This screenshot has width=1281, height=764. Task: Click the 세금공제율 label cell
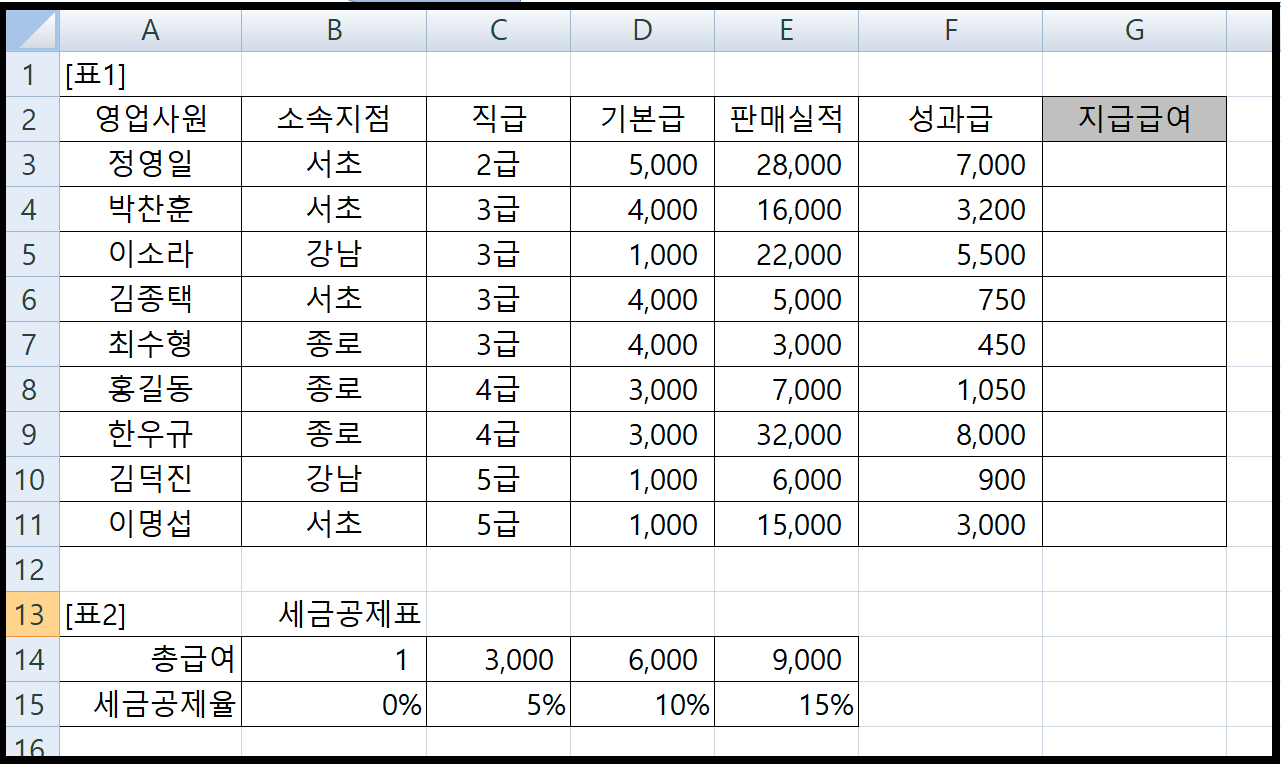coord(150,704)
